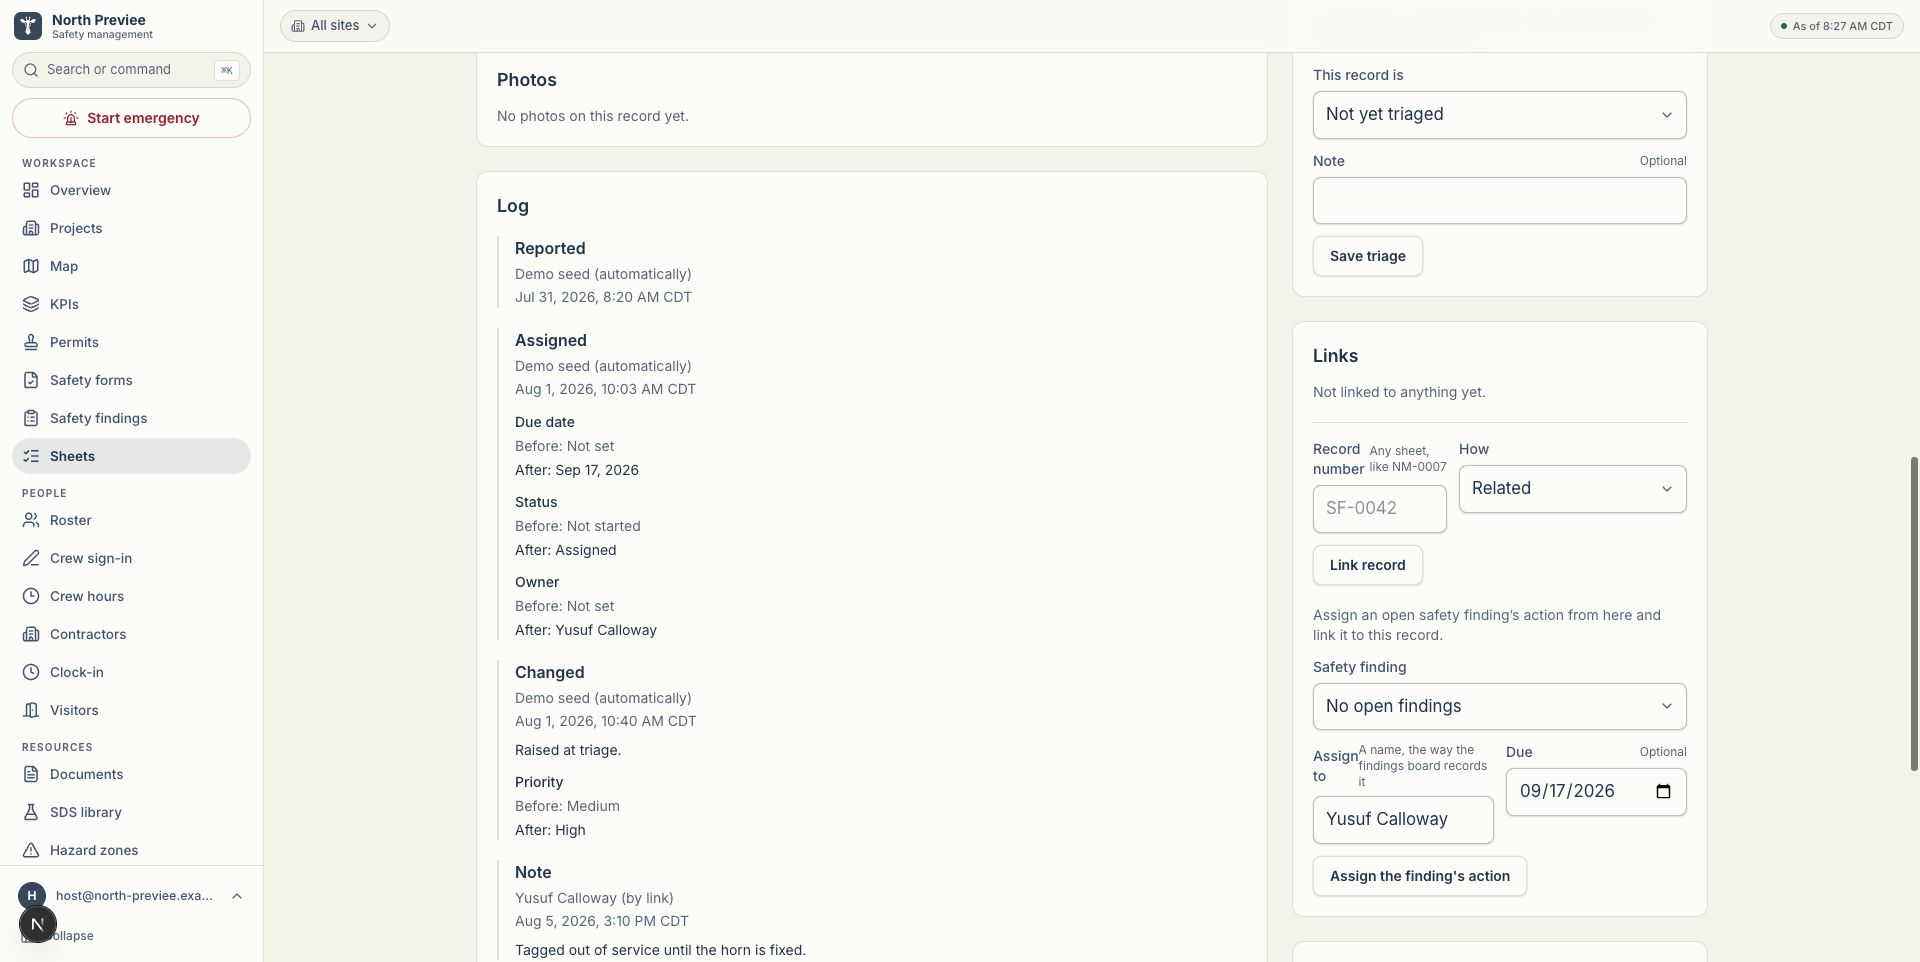Click the 'Raised at triage.' log text
Viewport: 1920px width, 962px height.
coord(568,750)
